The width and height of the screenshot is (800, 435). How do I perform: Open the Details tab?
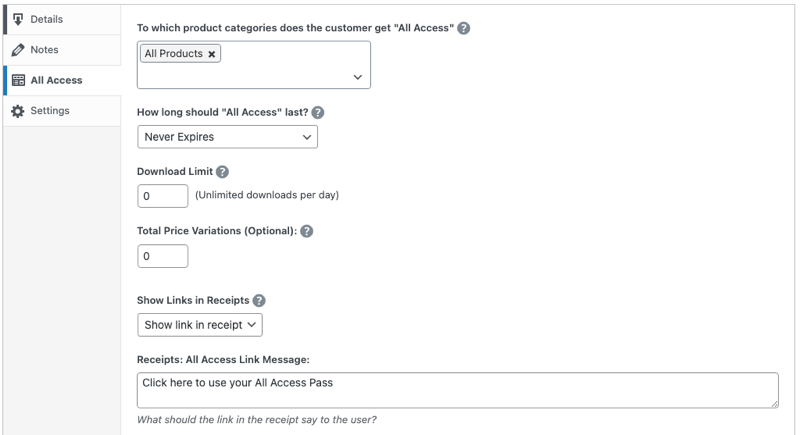[x=47, y=20]
